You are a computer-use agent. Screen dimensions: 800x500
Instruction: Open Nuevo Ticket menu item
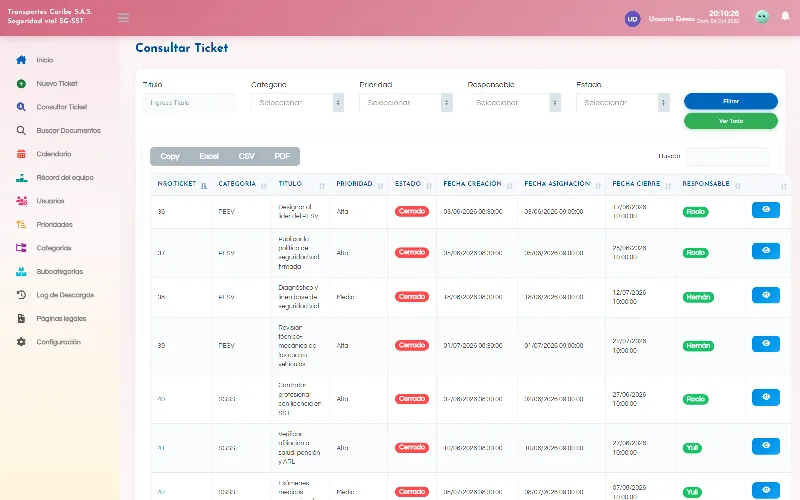[x=57, y=83]
